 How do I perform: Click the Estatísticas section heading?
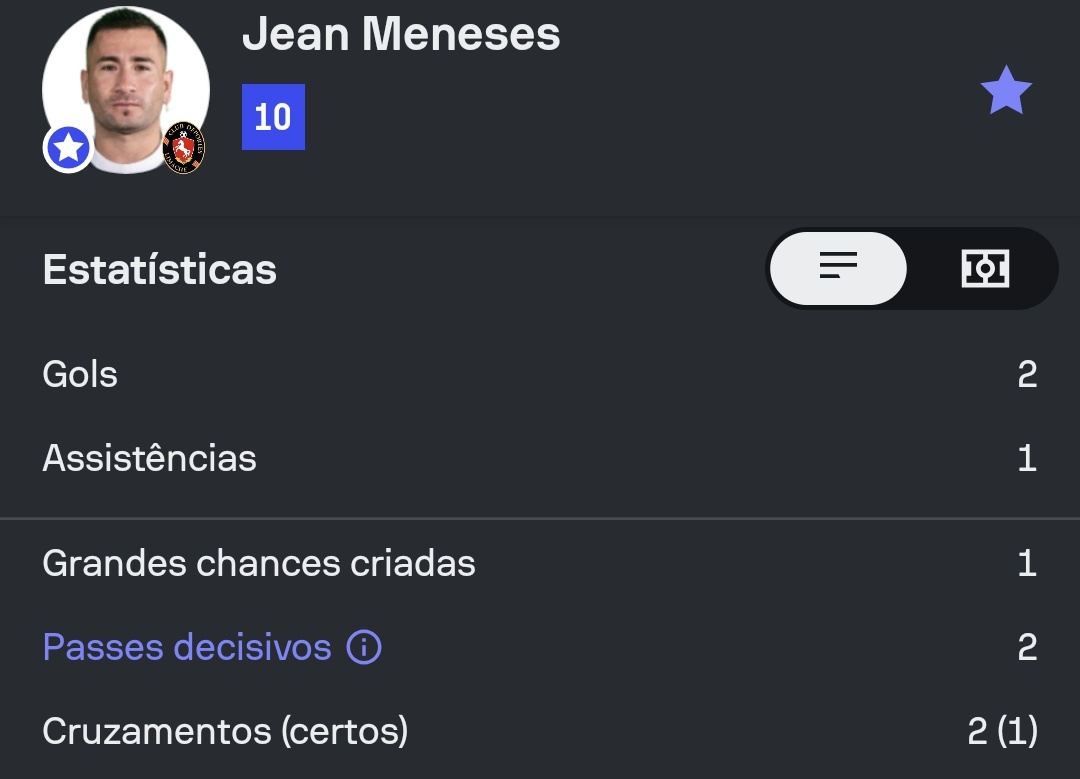[160, 270]
